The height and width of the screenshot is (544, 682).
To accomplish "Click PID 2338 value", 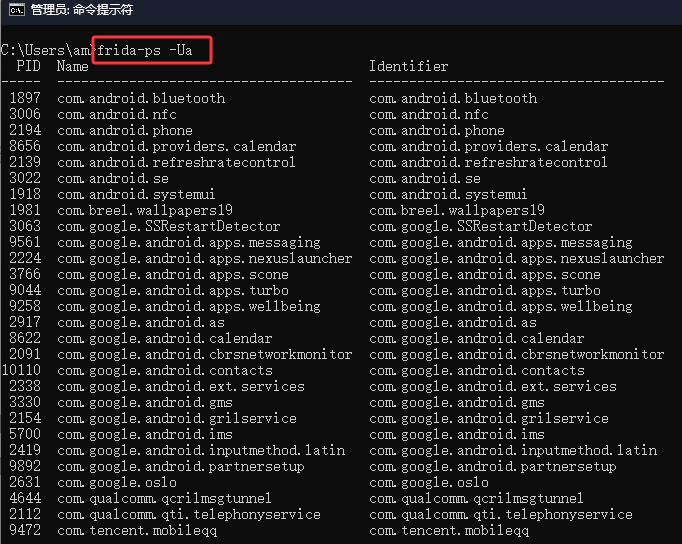I will click(25, 386).
